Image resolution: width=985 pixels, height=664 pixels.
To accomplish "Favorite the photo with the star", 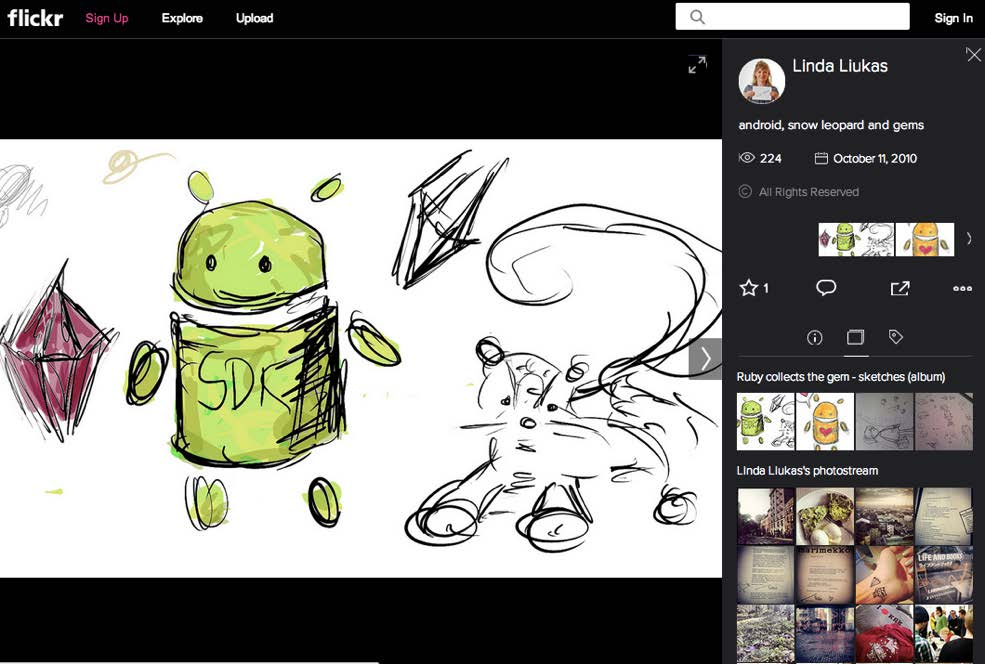I will coord(748,288).
